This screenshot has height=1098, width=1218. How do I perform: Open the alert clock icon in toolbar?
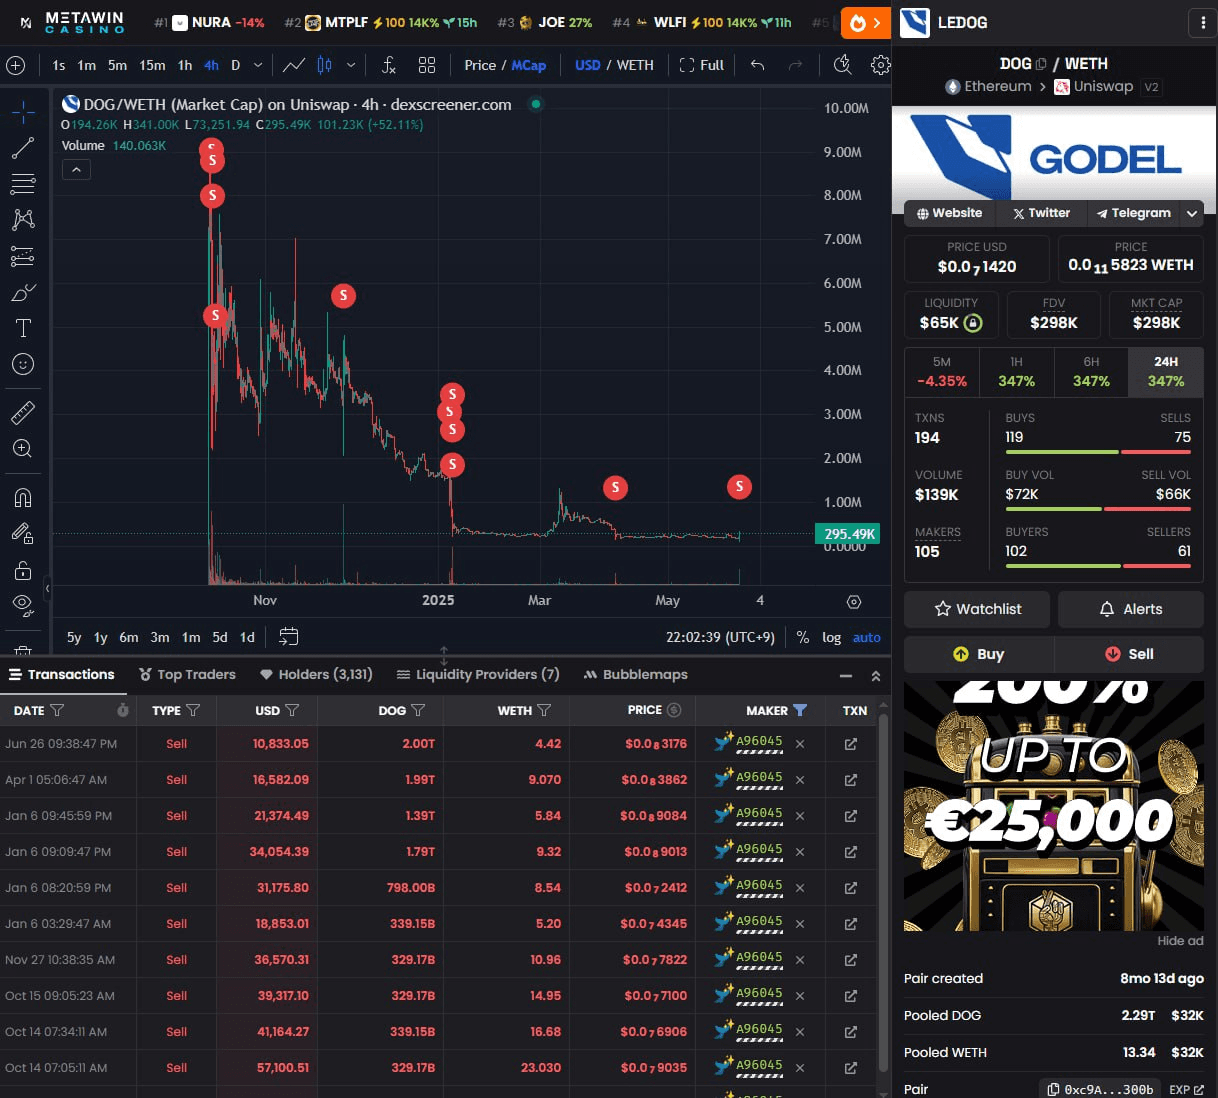(x=843, y=65)
